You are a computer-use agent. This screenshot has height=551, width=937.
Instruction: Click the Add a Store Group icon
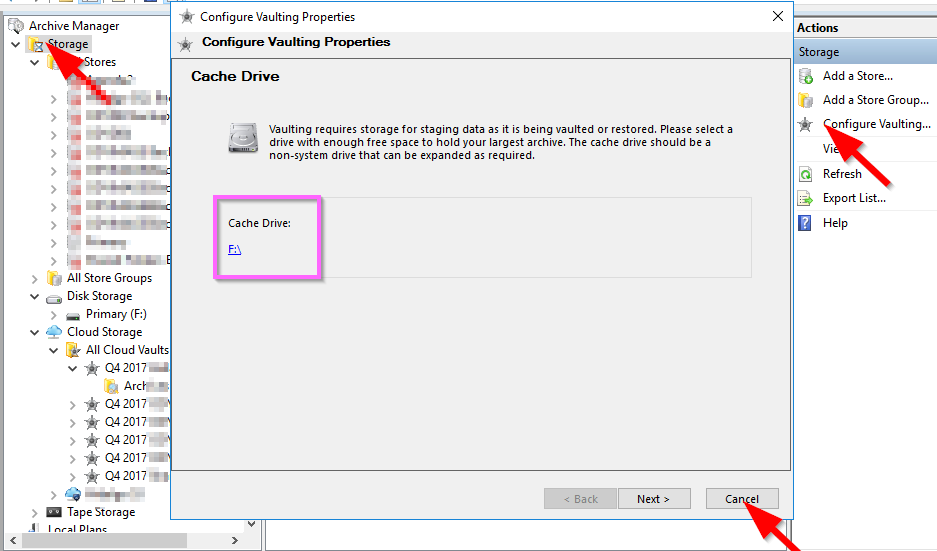(806, 100)
